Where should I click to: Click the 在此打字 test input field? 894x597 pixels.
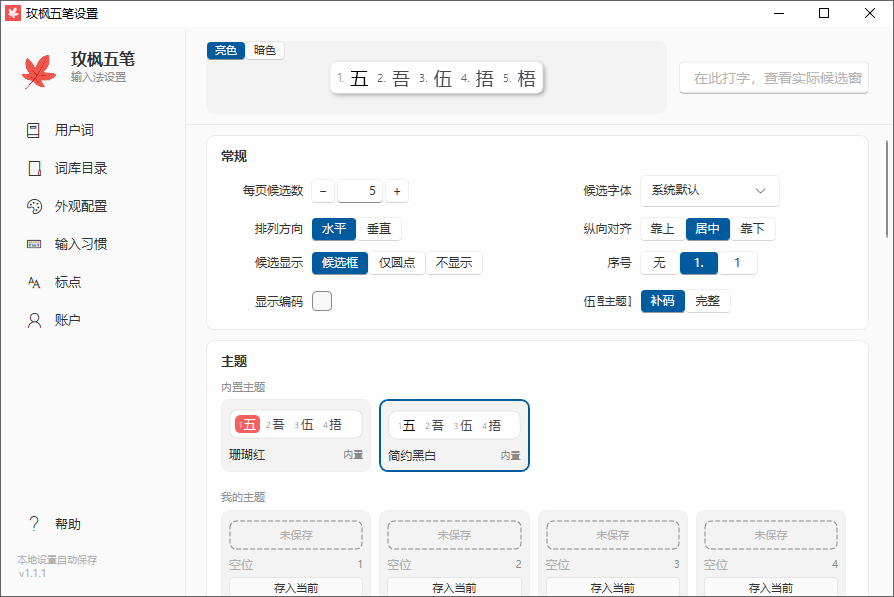click(x=774, y=78)
